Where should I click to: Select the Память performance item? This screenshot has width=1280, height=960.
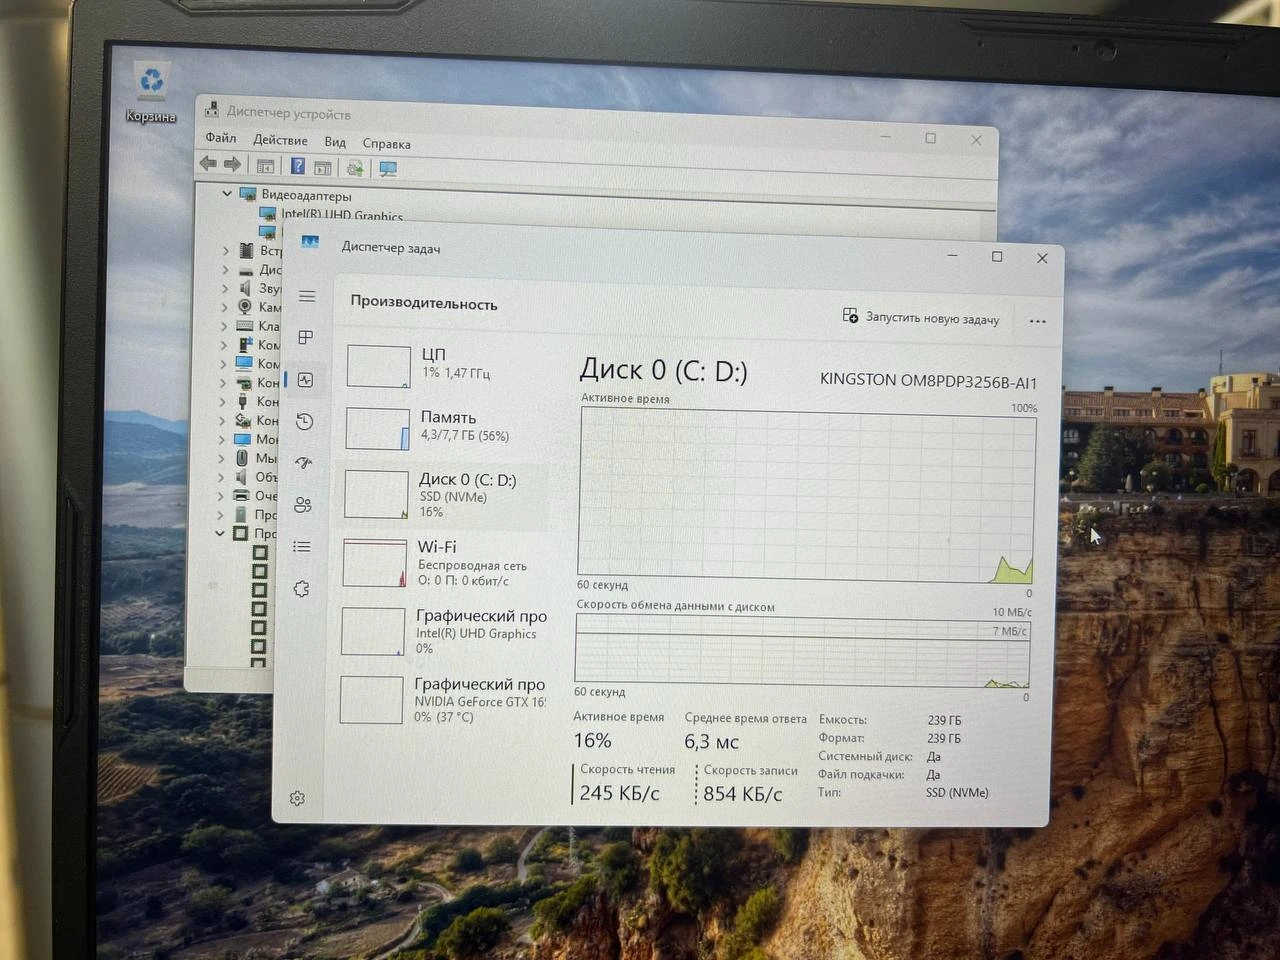[445, 426]
